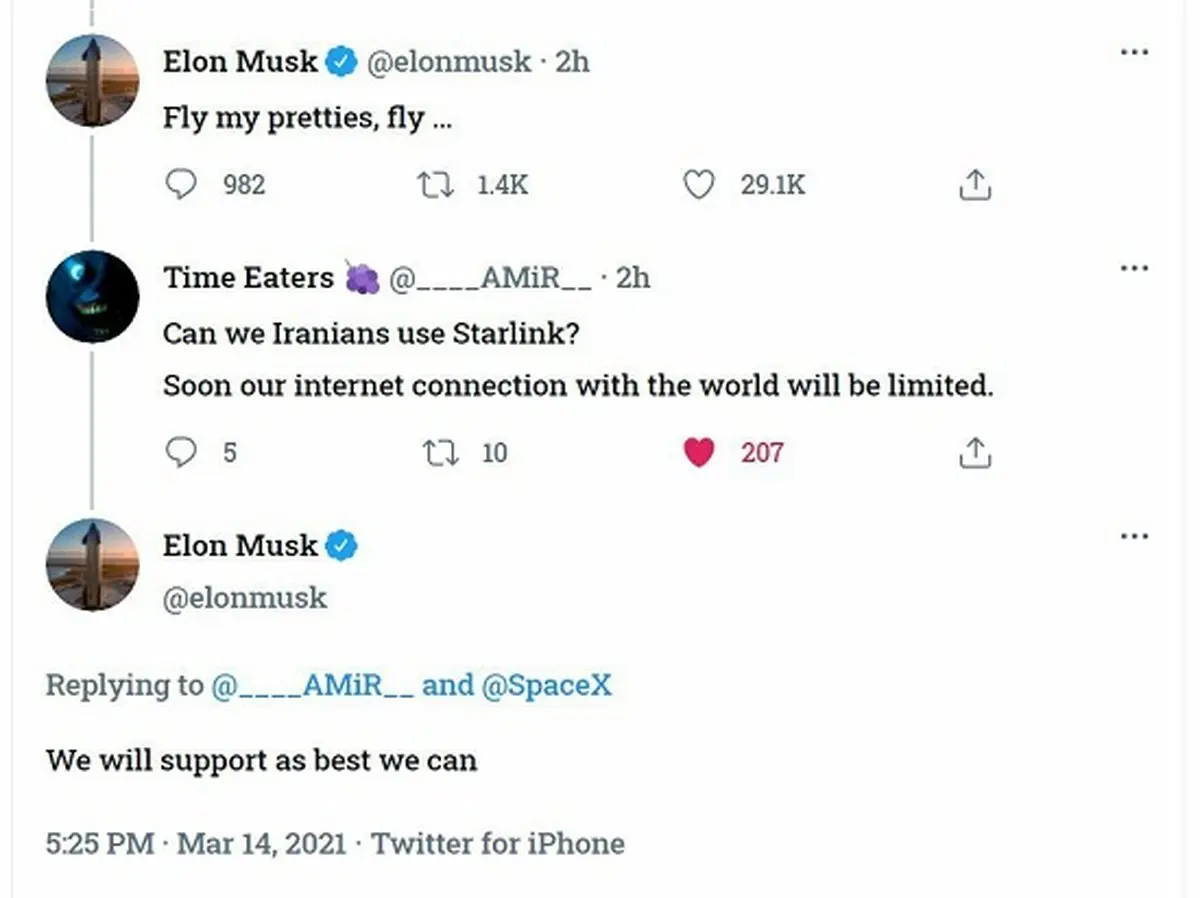Click the @____AMiR__ mention in Replying to
This screenshot has height=898, width=1200.
(311, 685)
